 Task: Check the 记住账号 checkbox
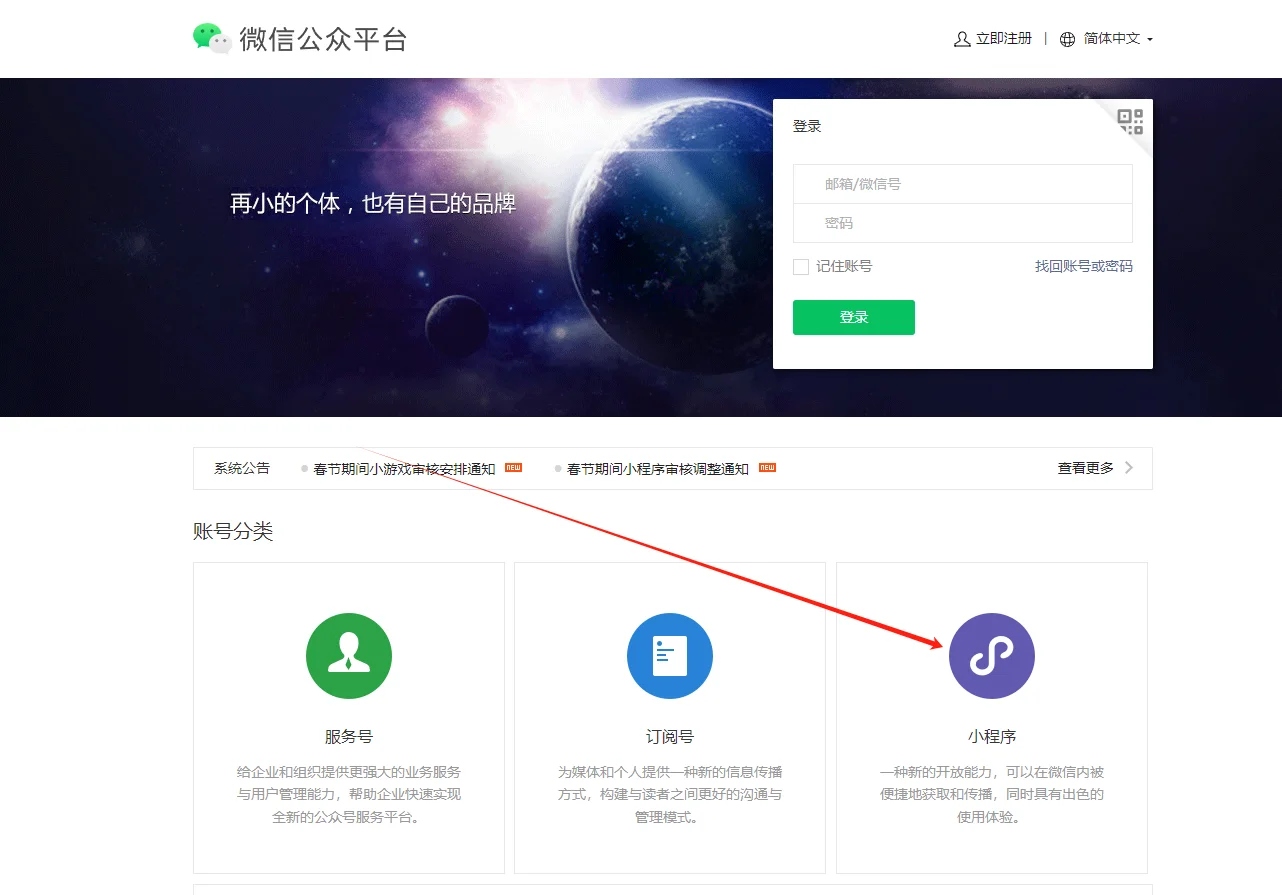(x=801, y=267)
